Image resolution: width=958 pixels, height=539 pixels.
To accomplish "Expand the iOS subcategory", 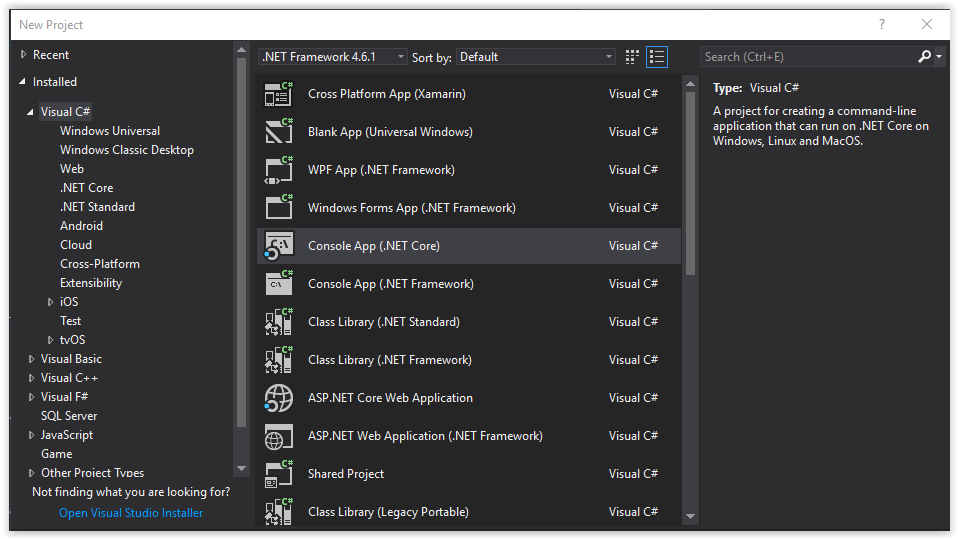I will pyautogui.click(x=51, y=302).
